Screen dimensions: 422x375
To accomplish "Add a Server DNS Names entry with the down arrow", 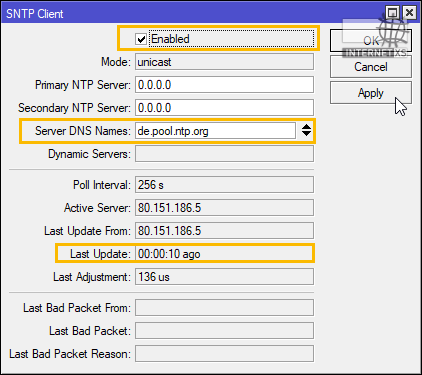I will [306, 134].
